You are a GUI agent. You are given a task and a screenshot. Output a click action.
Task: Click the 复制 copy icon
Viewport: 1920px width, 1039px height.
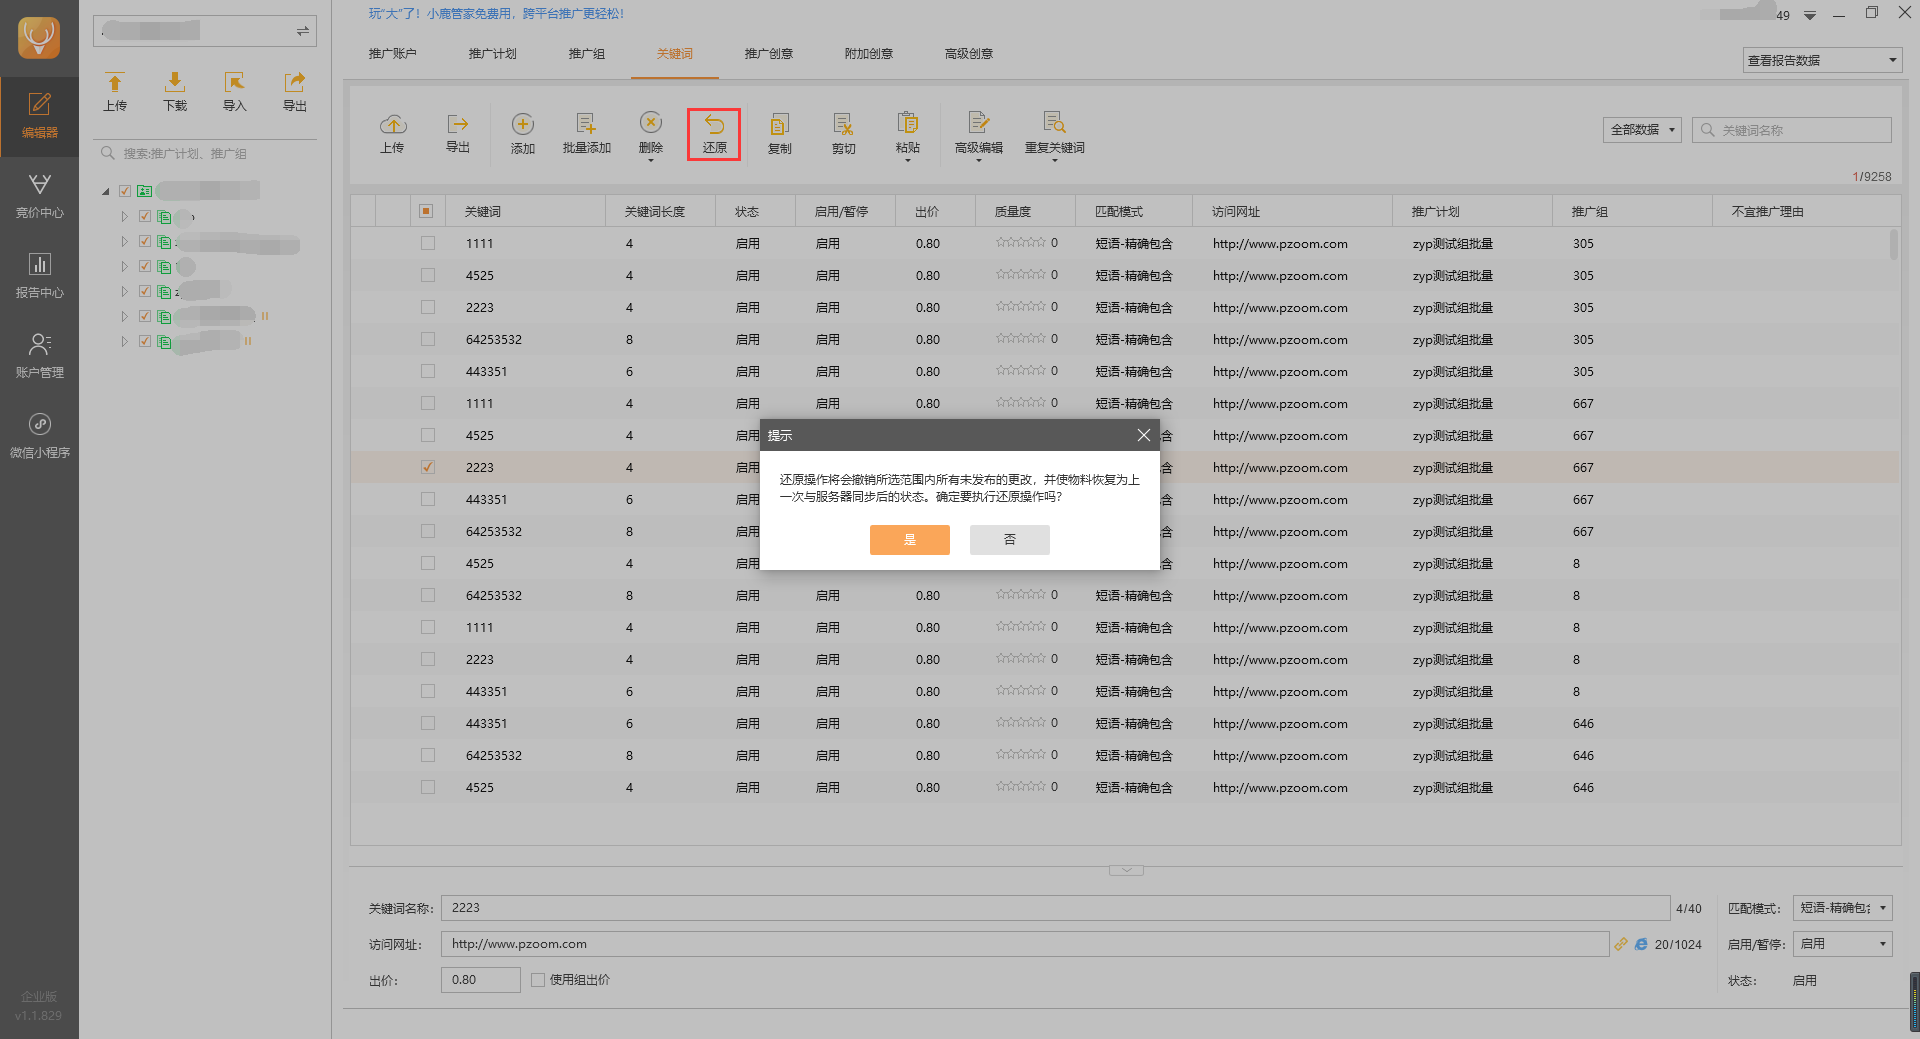[x=780, y=124]
